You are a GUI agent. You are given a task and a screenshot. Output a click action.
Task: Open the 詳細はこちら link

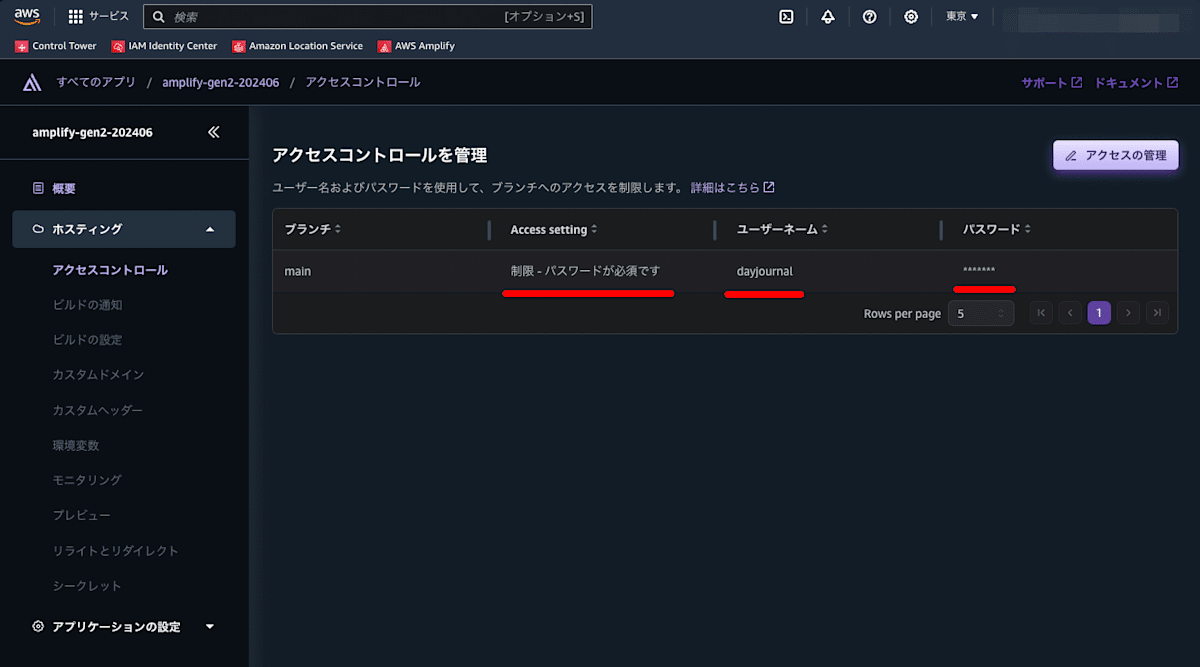(732, 187)
